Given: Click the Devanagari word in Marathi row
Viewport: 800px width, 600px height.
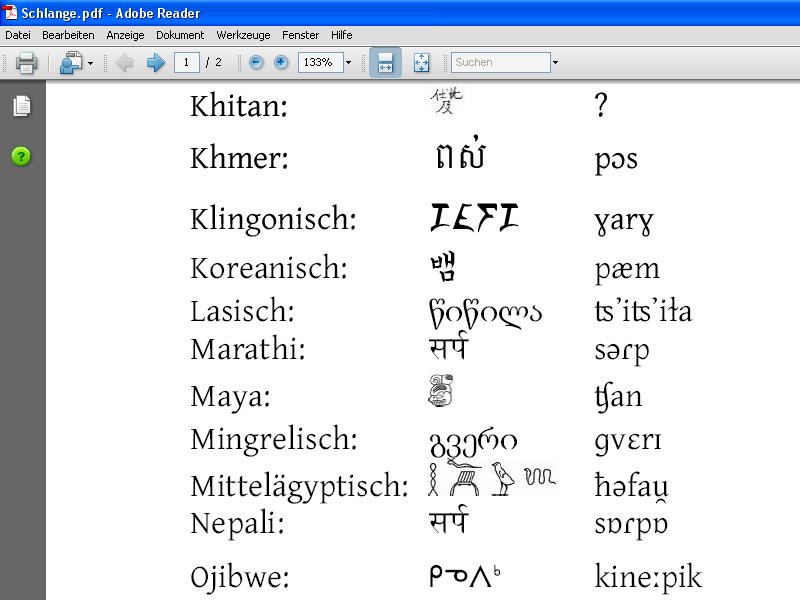Looking at the screenshot, I should (x=448, y=345).
